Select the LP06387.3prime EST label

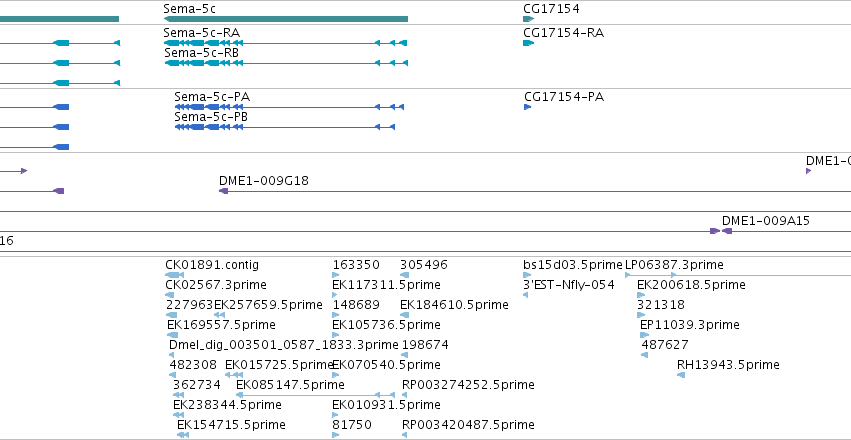[x=675, y=265]
